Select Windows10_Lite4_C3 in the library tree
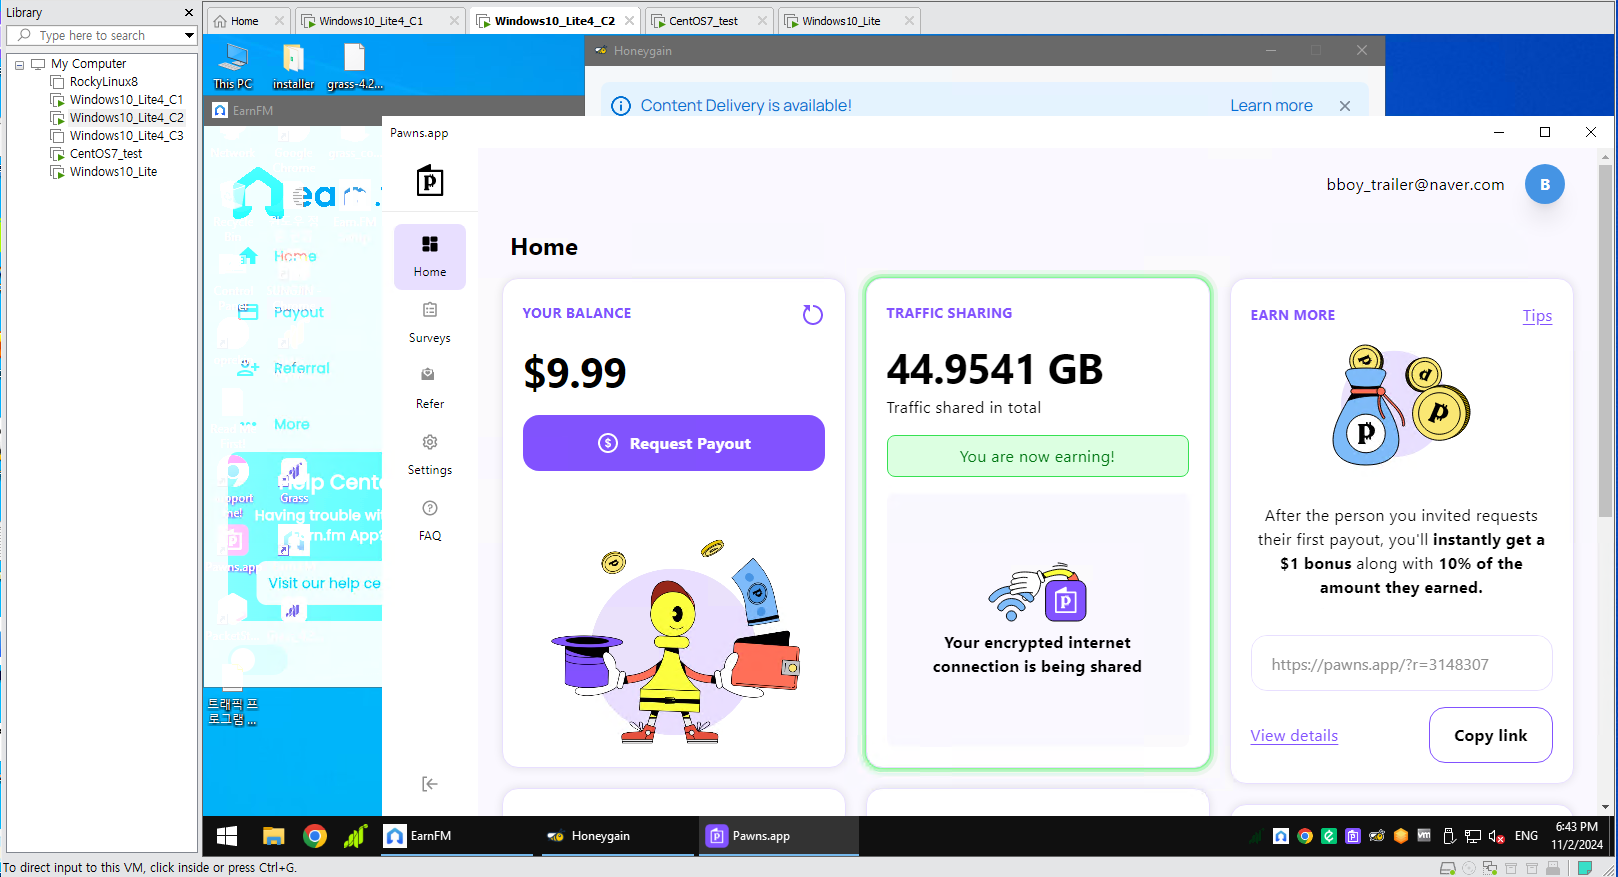 (126, 136)
